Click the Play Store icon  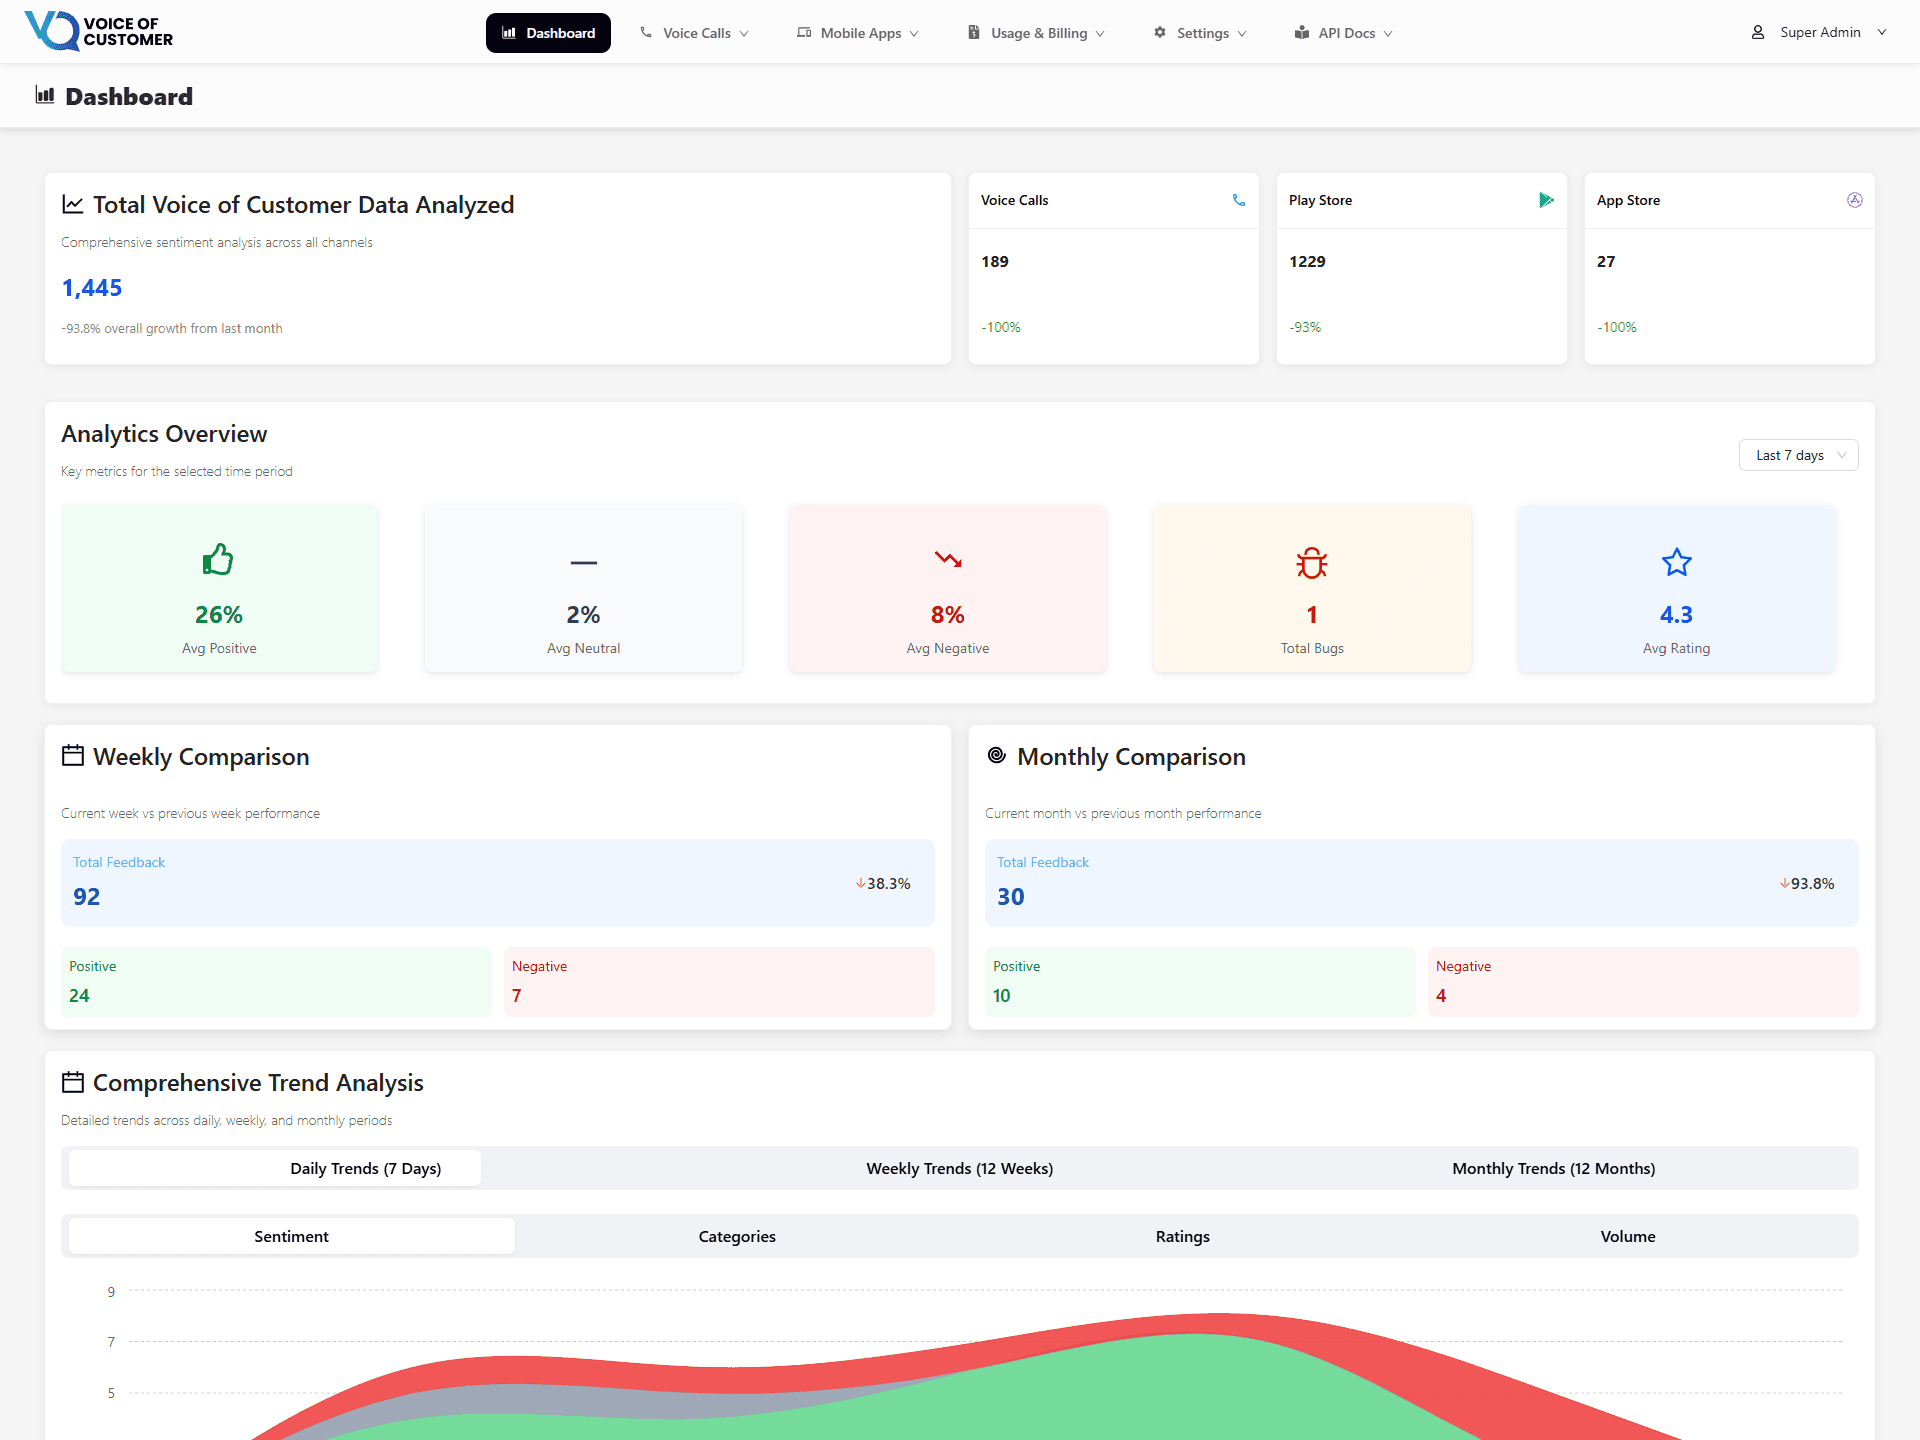pos(1547,200)
